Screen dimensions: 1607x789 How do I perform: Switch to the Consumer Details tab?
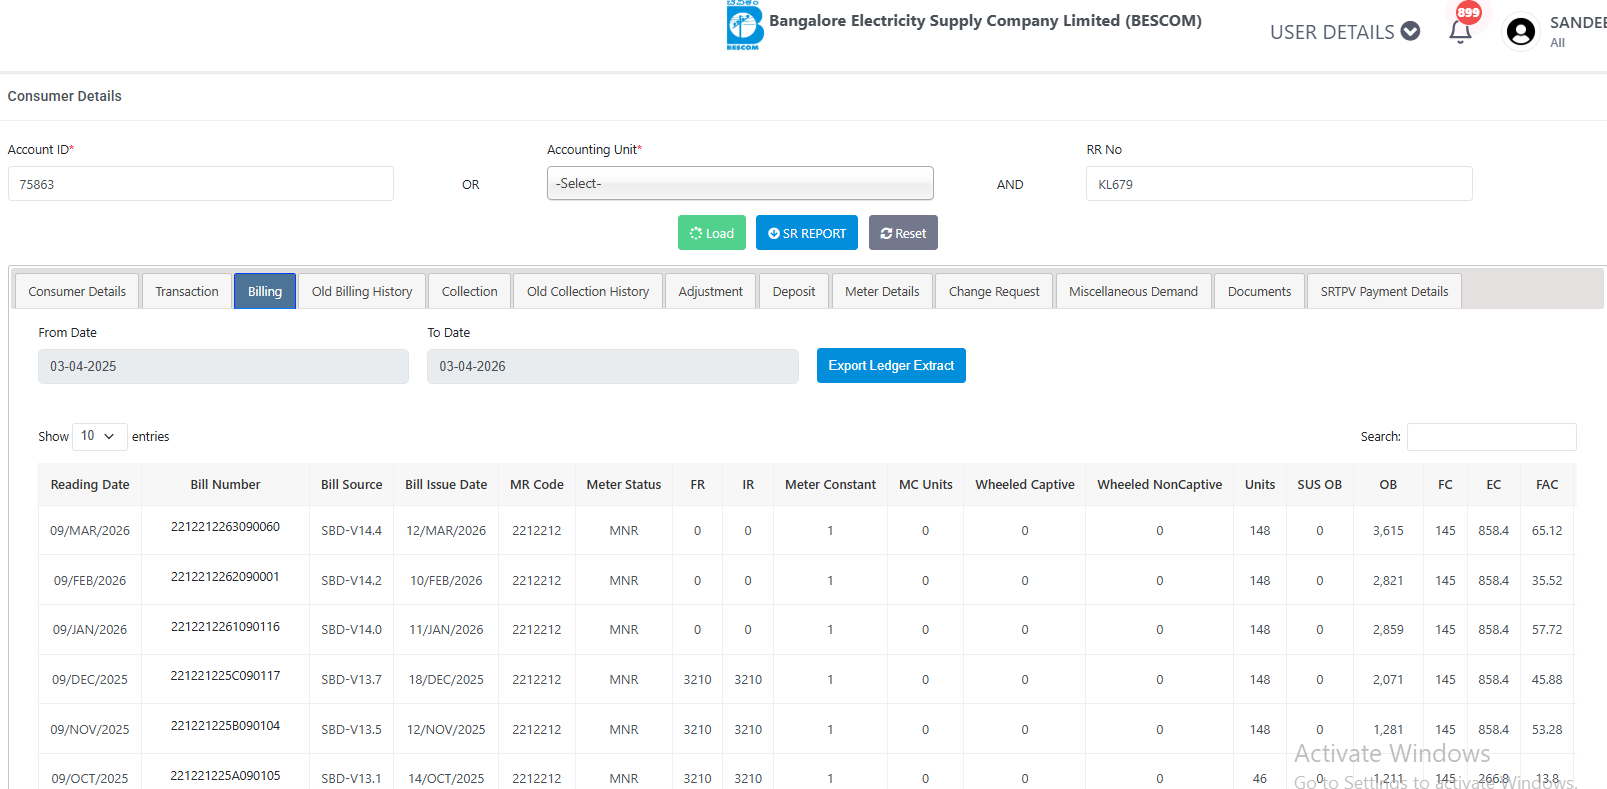pos(77,291)
